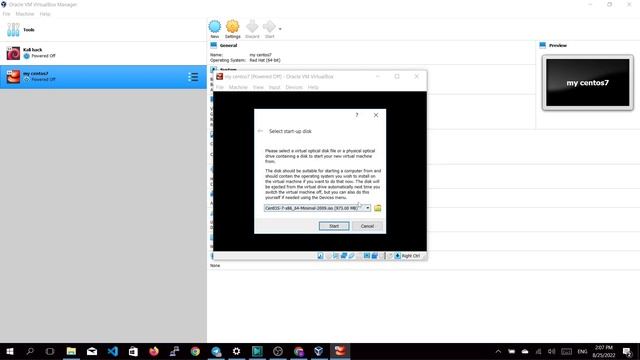The height and width of the screenshot is (360, 640).
Task: Click the Preview section header
Action: point(558,45)
